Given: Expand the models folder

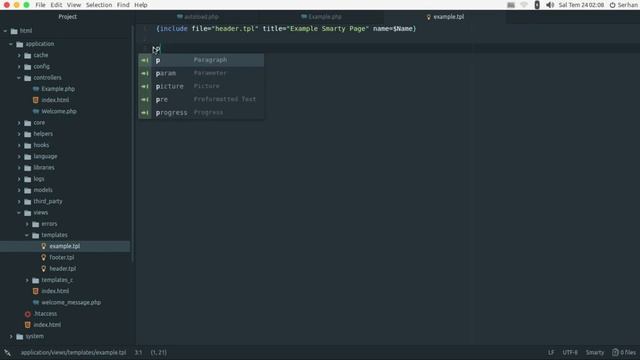Looking at the screenshot, I should [19, 190].
